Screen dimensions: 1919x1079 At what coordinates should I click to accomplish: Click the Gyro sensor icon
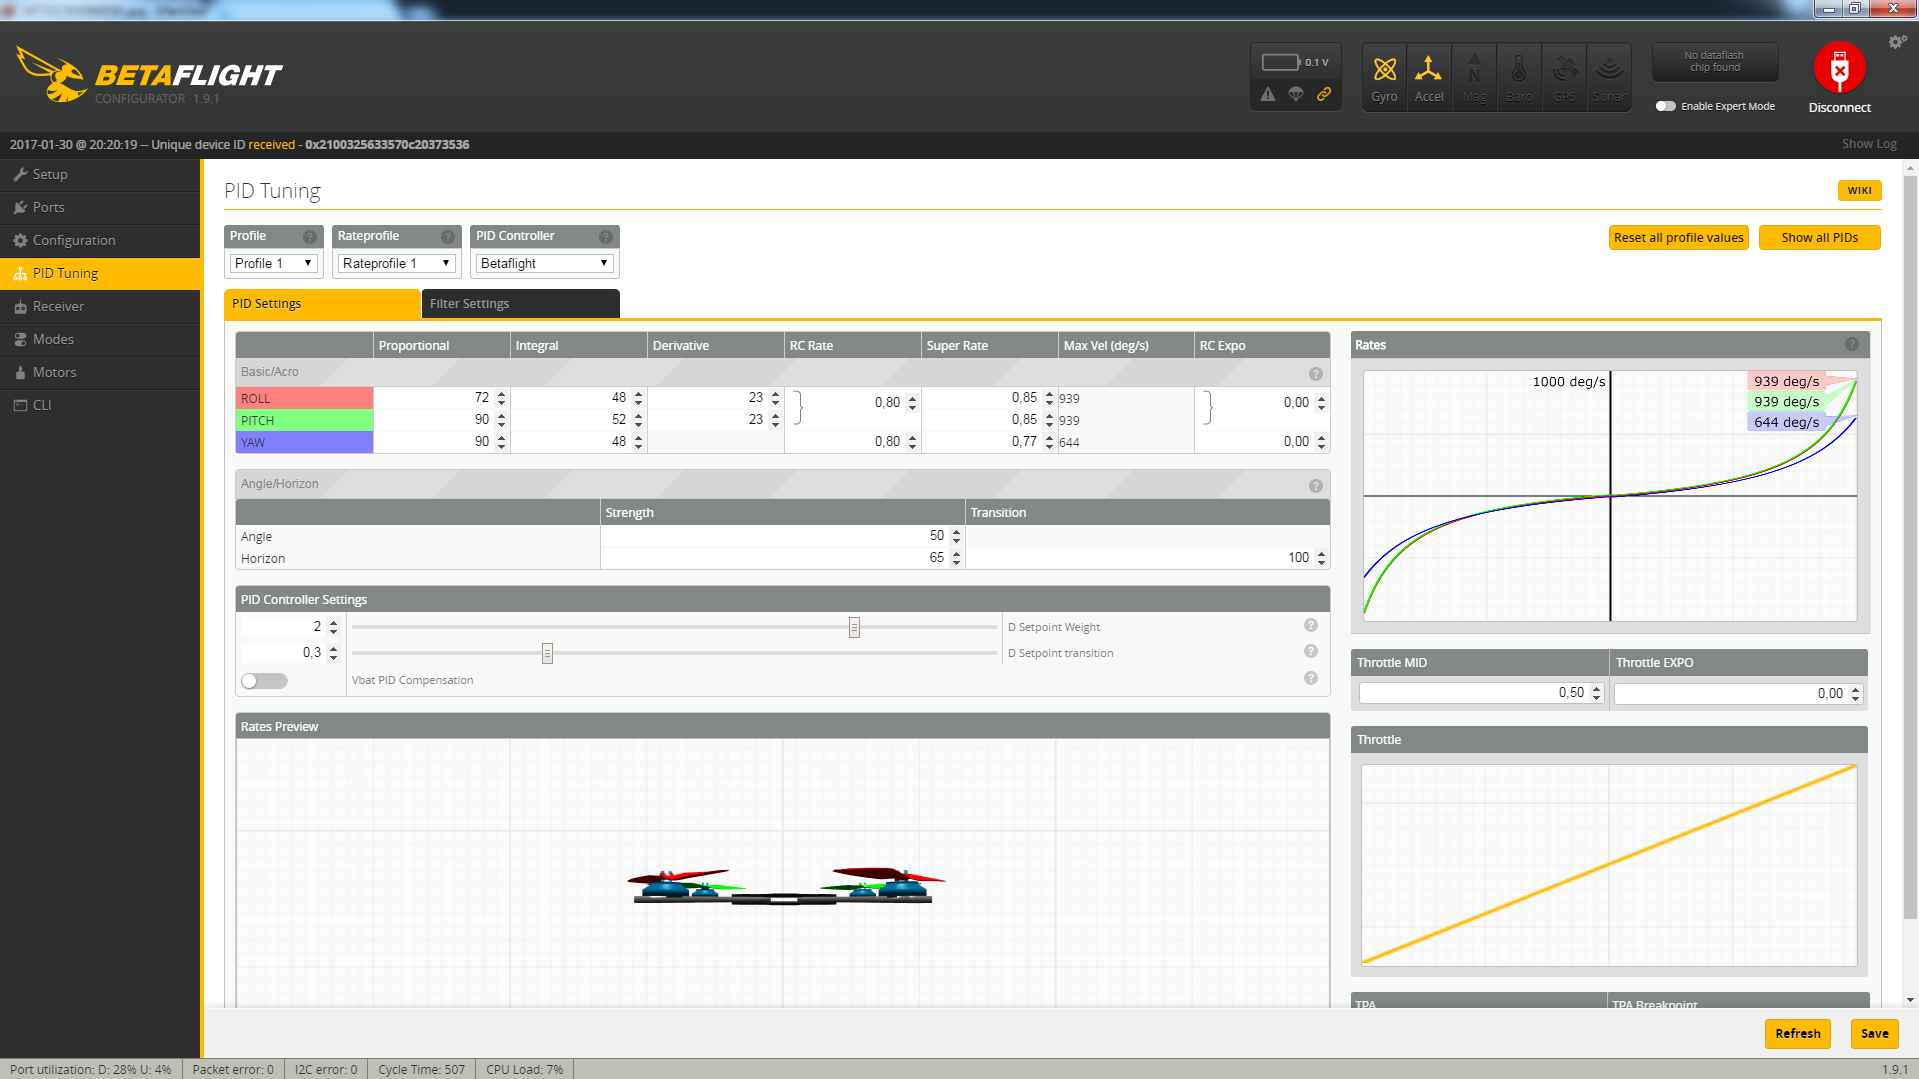[x=1384, y=78]
